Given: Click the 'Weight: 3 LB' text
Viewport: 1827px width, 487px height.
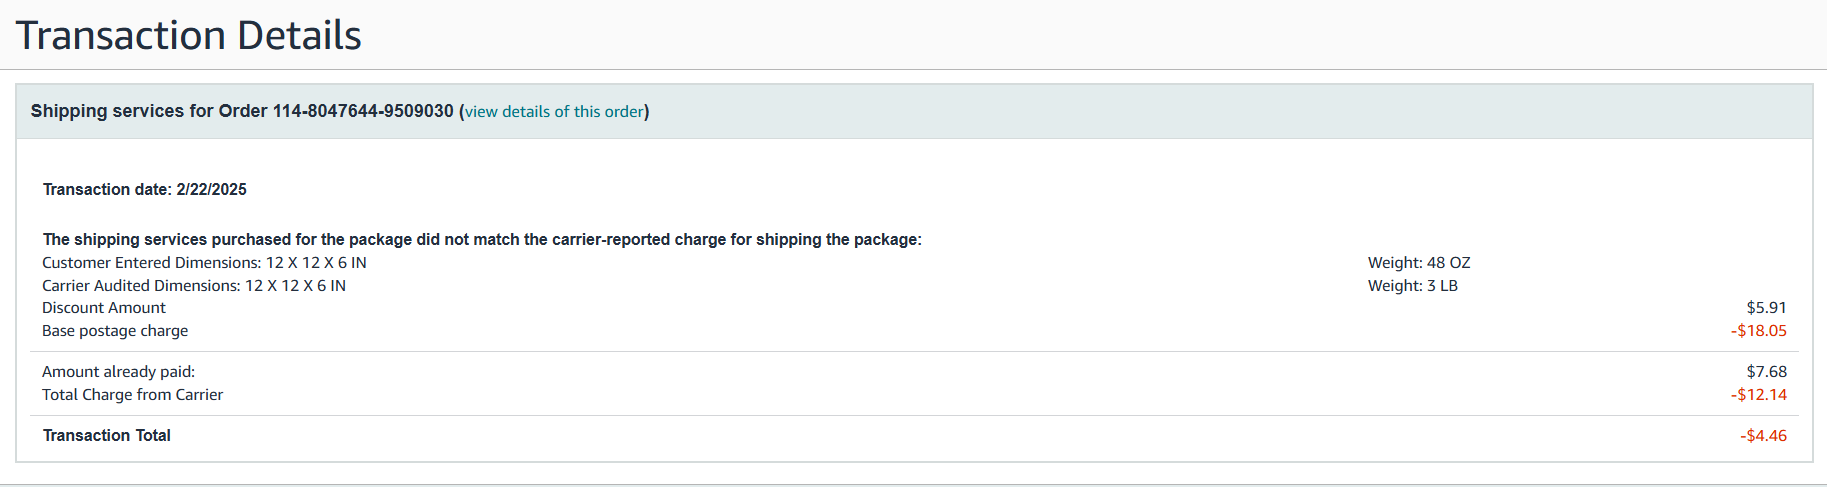Looking at the screenshot, I should pyautogui.click(x=1413, y=286).
